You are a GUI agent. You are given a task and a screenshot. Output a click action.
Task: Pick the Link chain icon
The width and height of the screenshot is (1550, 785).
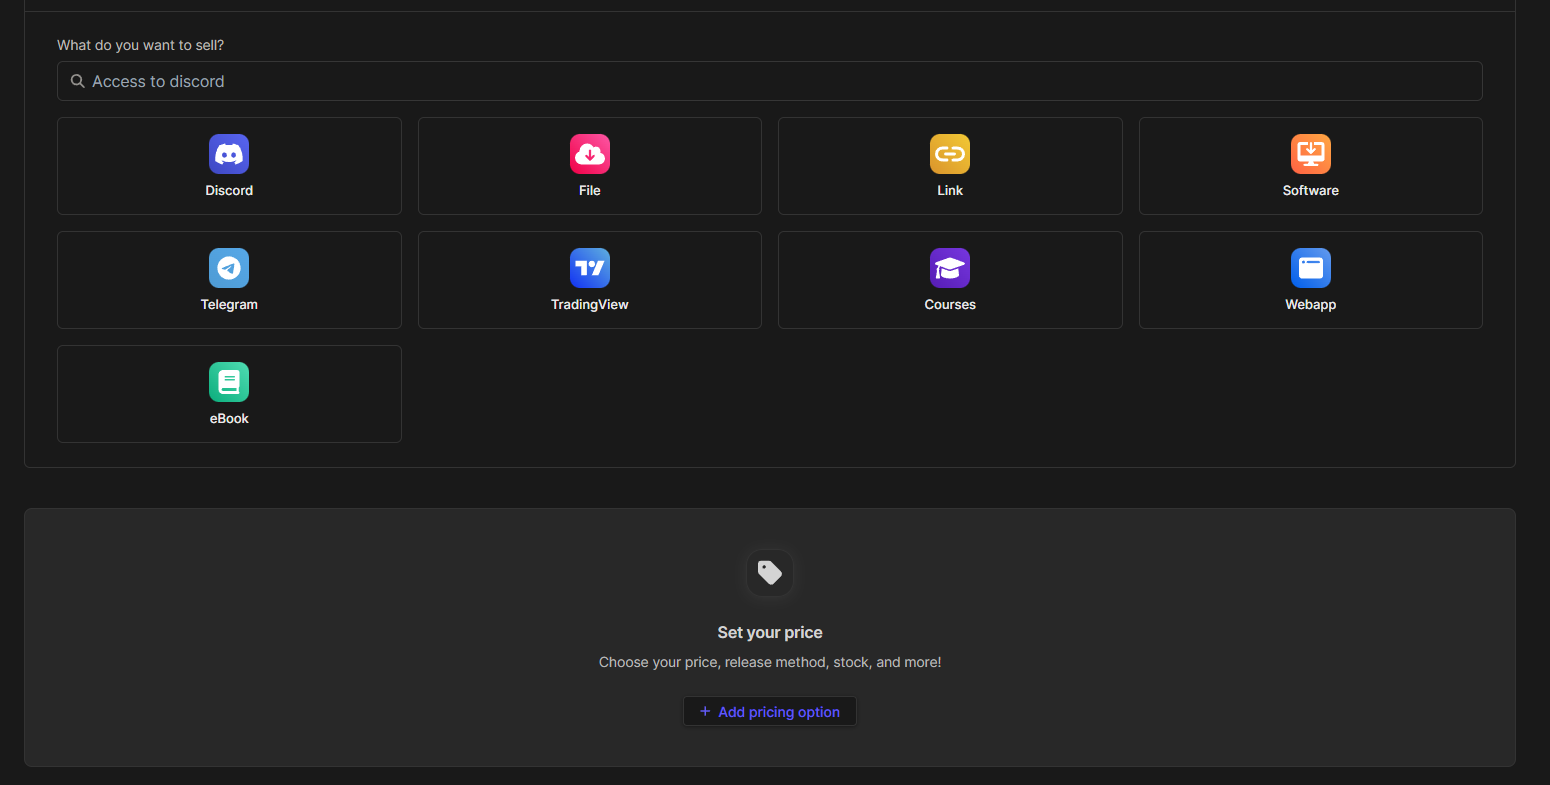(950, 154)
